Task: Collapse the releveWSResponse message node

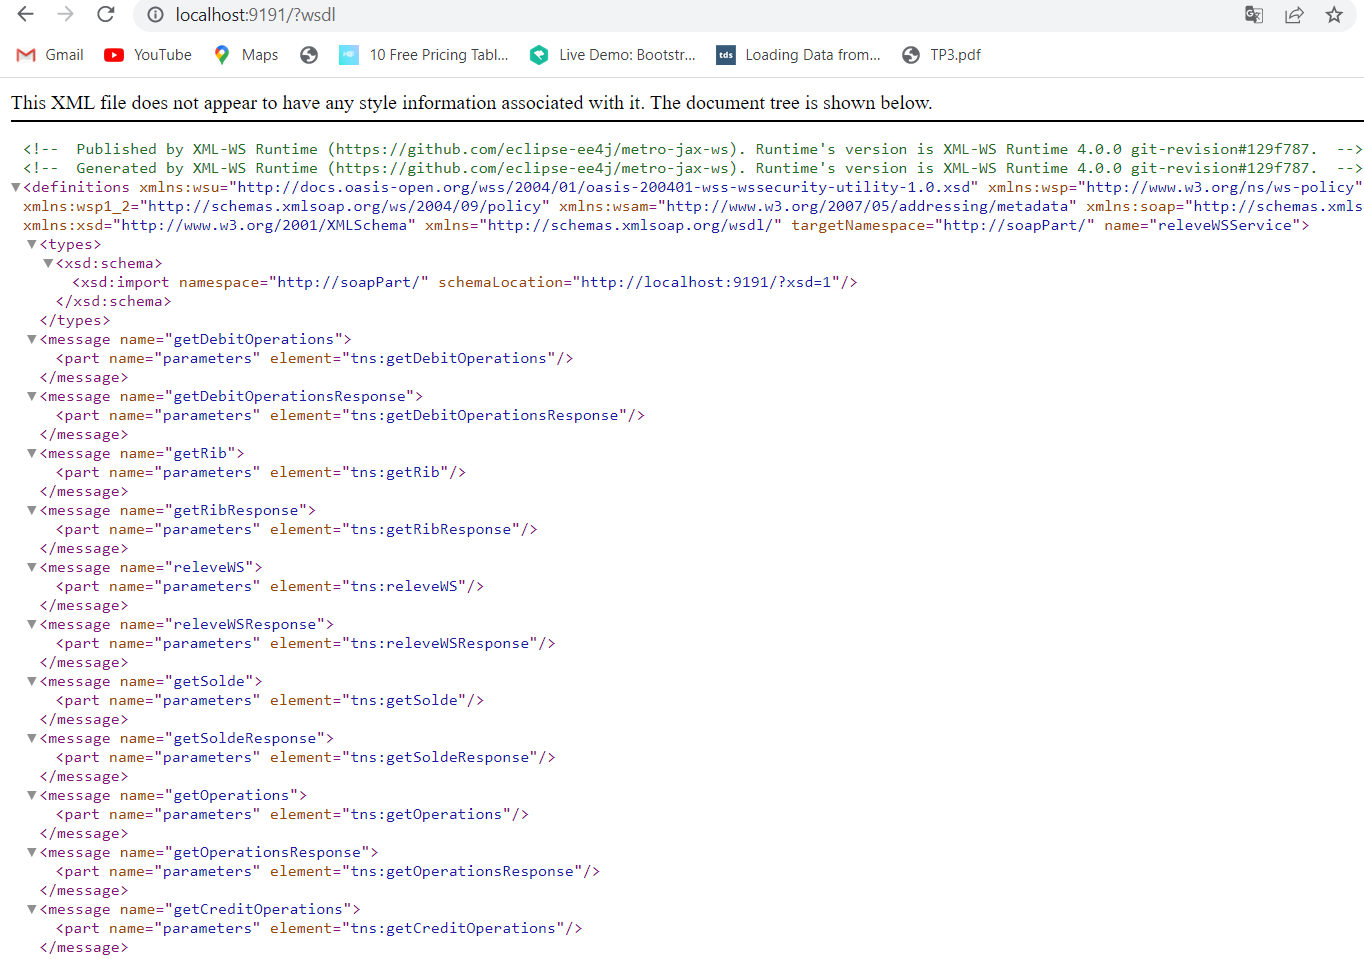Action: click(32, 624)
